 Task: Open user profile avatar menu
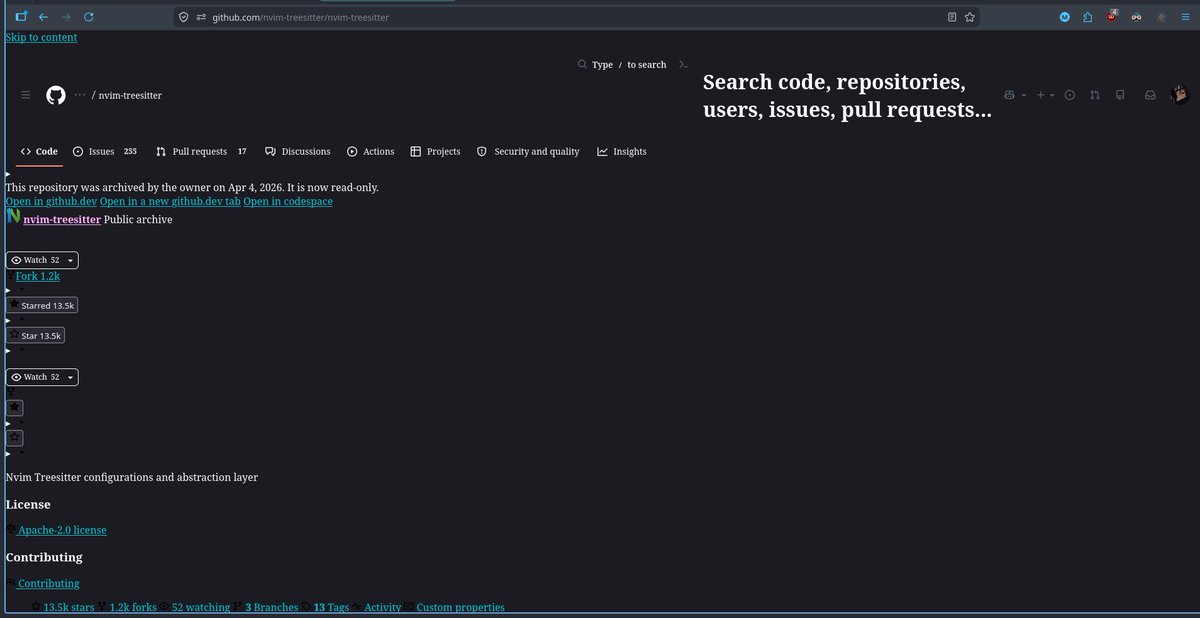[x=1180, y=94]
